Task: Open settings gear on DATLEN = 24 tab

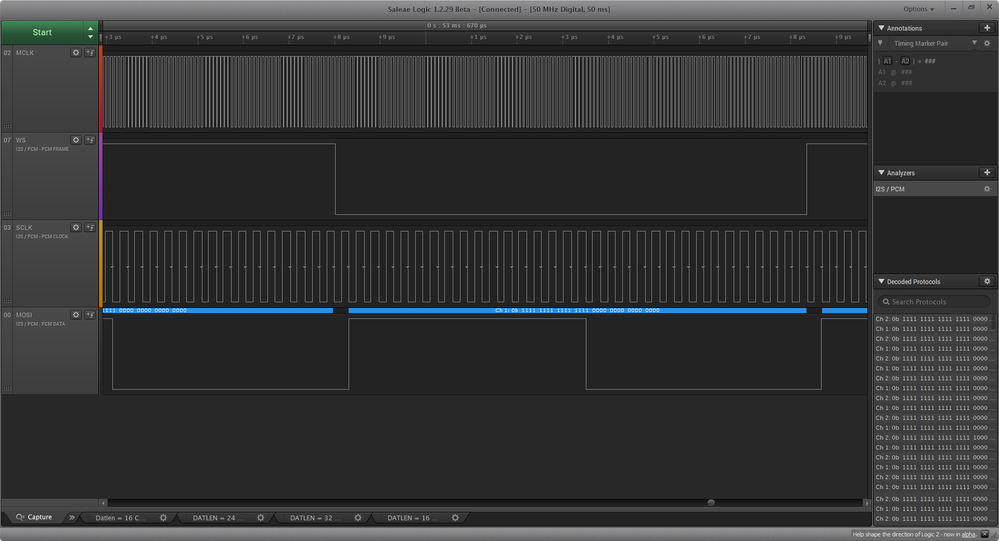Action: point(261,518)
